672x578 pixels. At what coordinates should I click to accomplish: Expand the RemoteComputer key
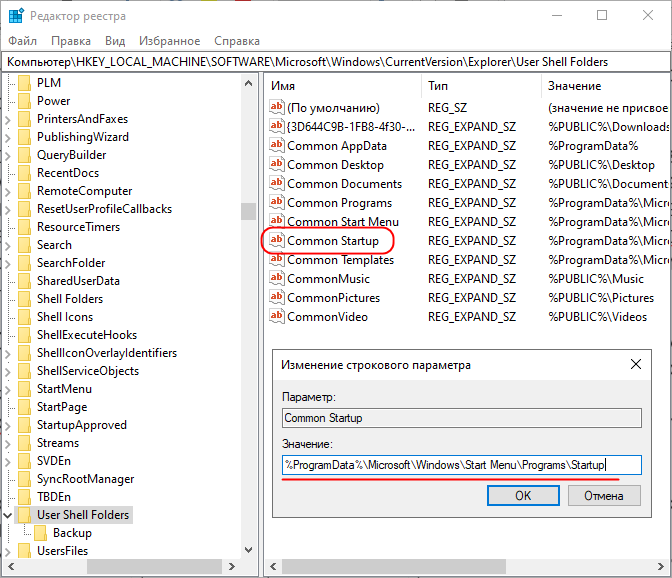[x=8, y=192]
